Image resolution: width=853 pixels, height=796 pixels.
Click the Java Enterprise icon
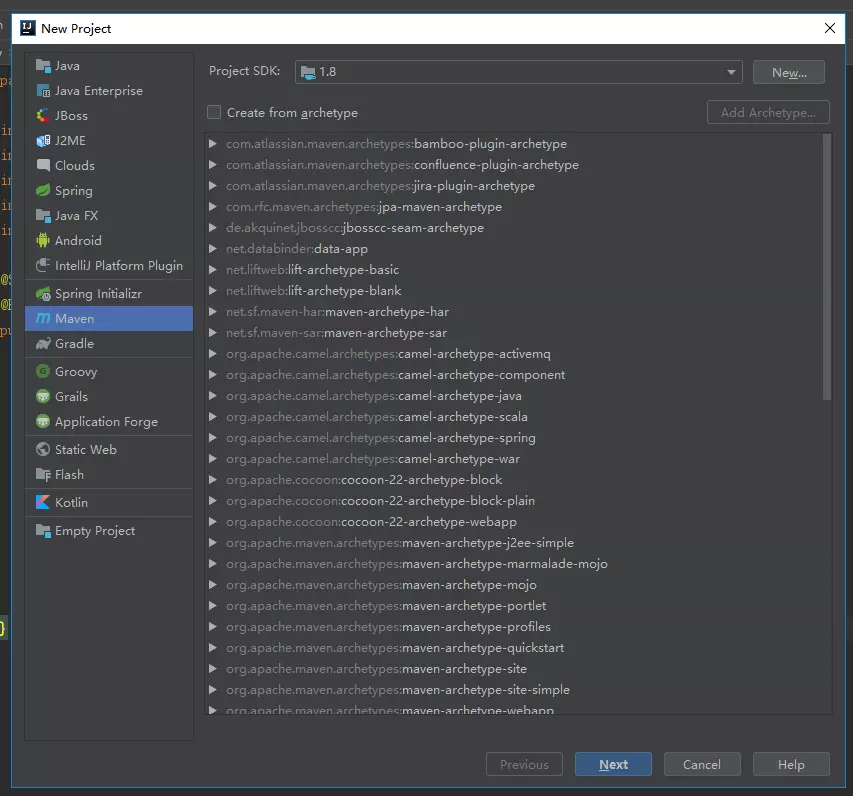[43, 91]
